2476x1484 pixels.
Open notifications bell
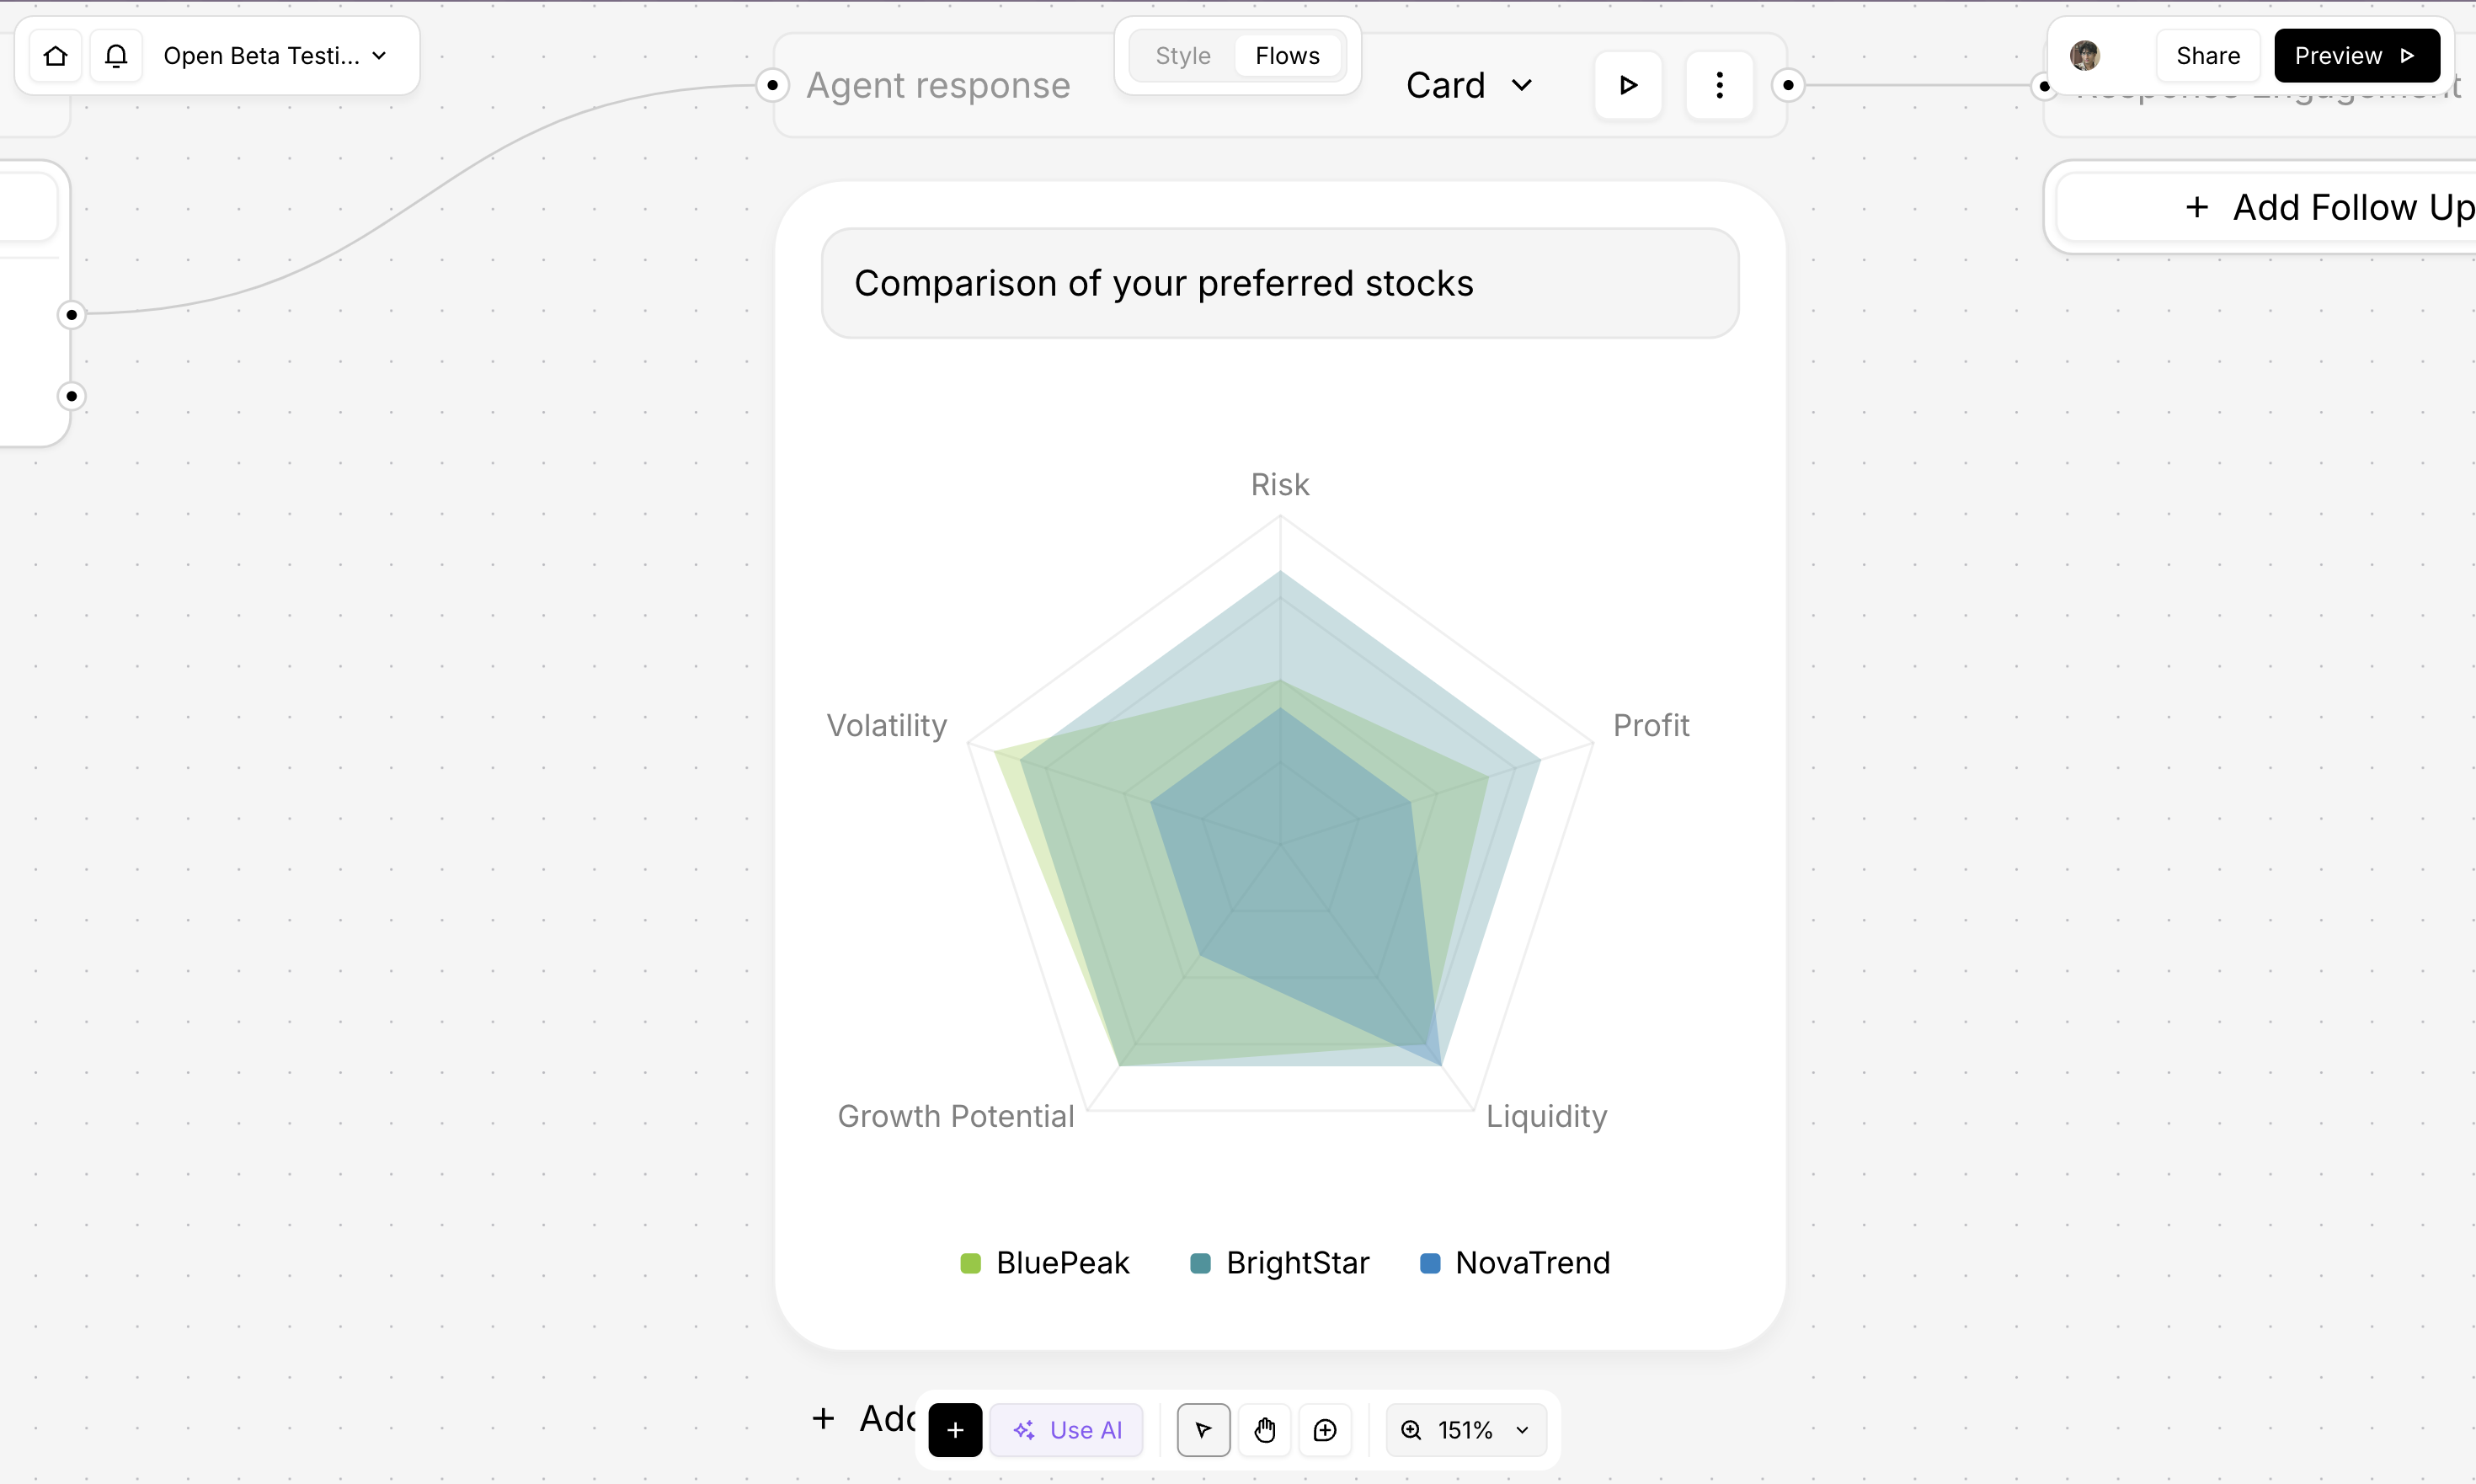[x=116, y=56]
